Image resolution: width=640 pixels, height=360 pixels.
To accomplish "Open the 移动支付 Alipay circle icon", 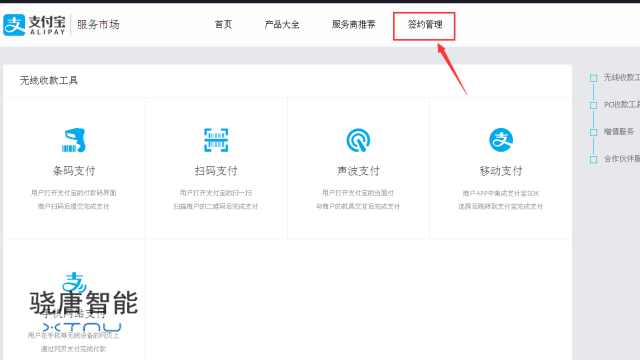I will pyautogui.click(x=501, y=140).
